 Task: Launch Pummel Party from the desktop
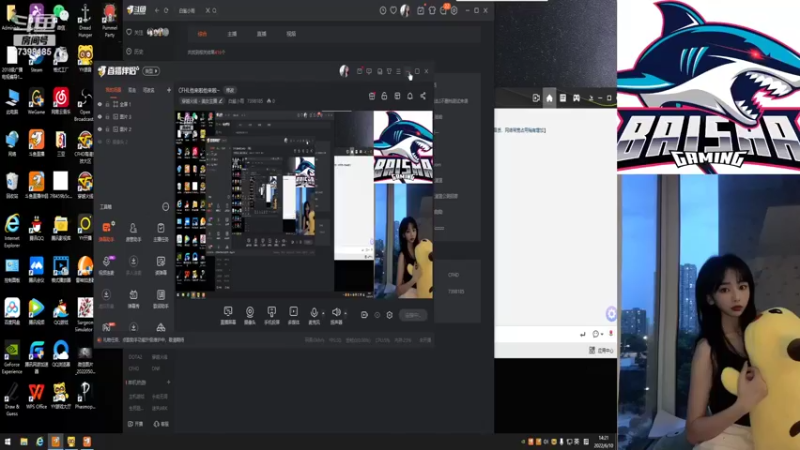[109, 20]
